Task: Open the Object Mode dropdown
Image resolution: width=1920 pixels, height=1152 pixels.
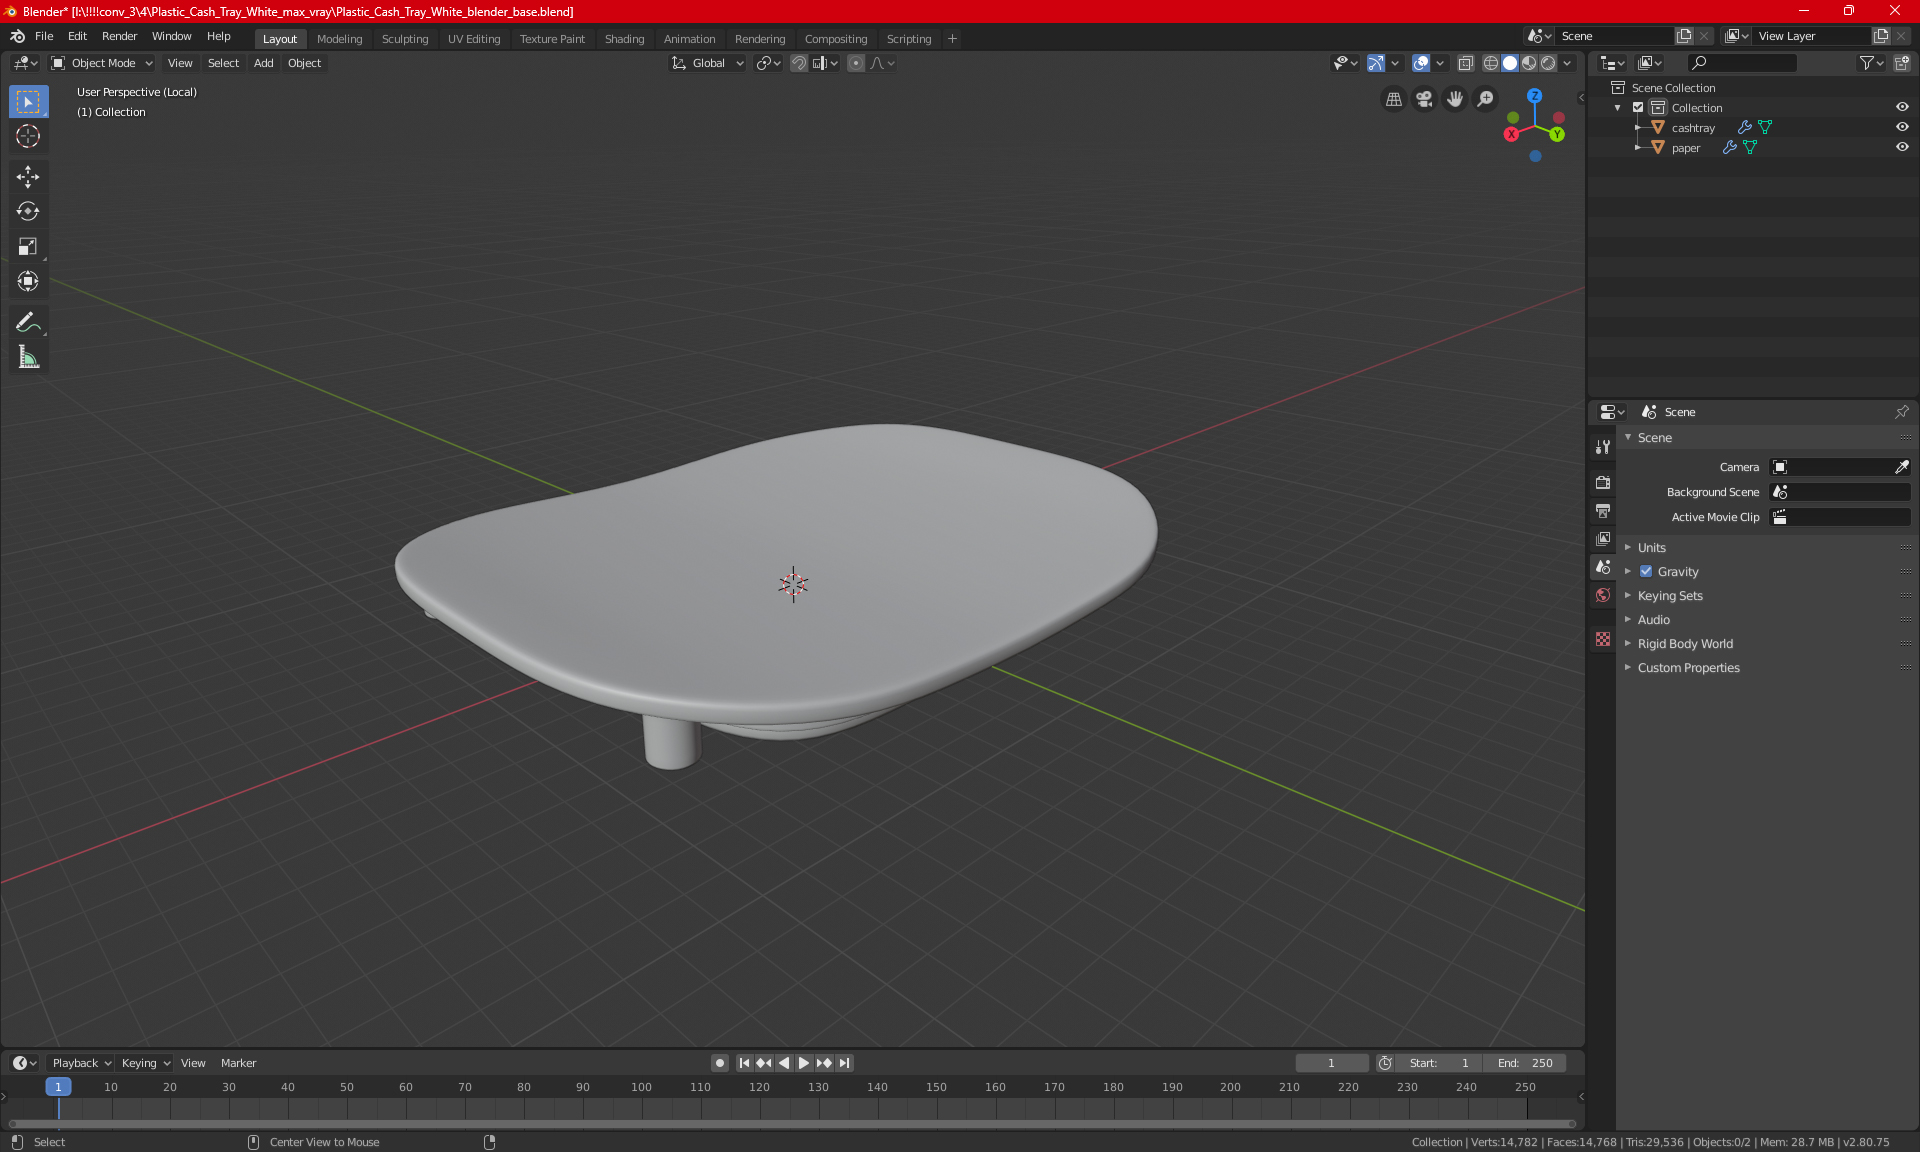Action: pos(102,63)
